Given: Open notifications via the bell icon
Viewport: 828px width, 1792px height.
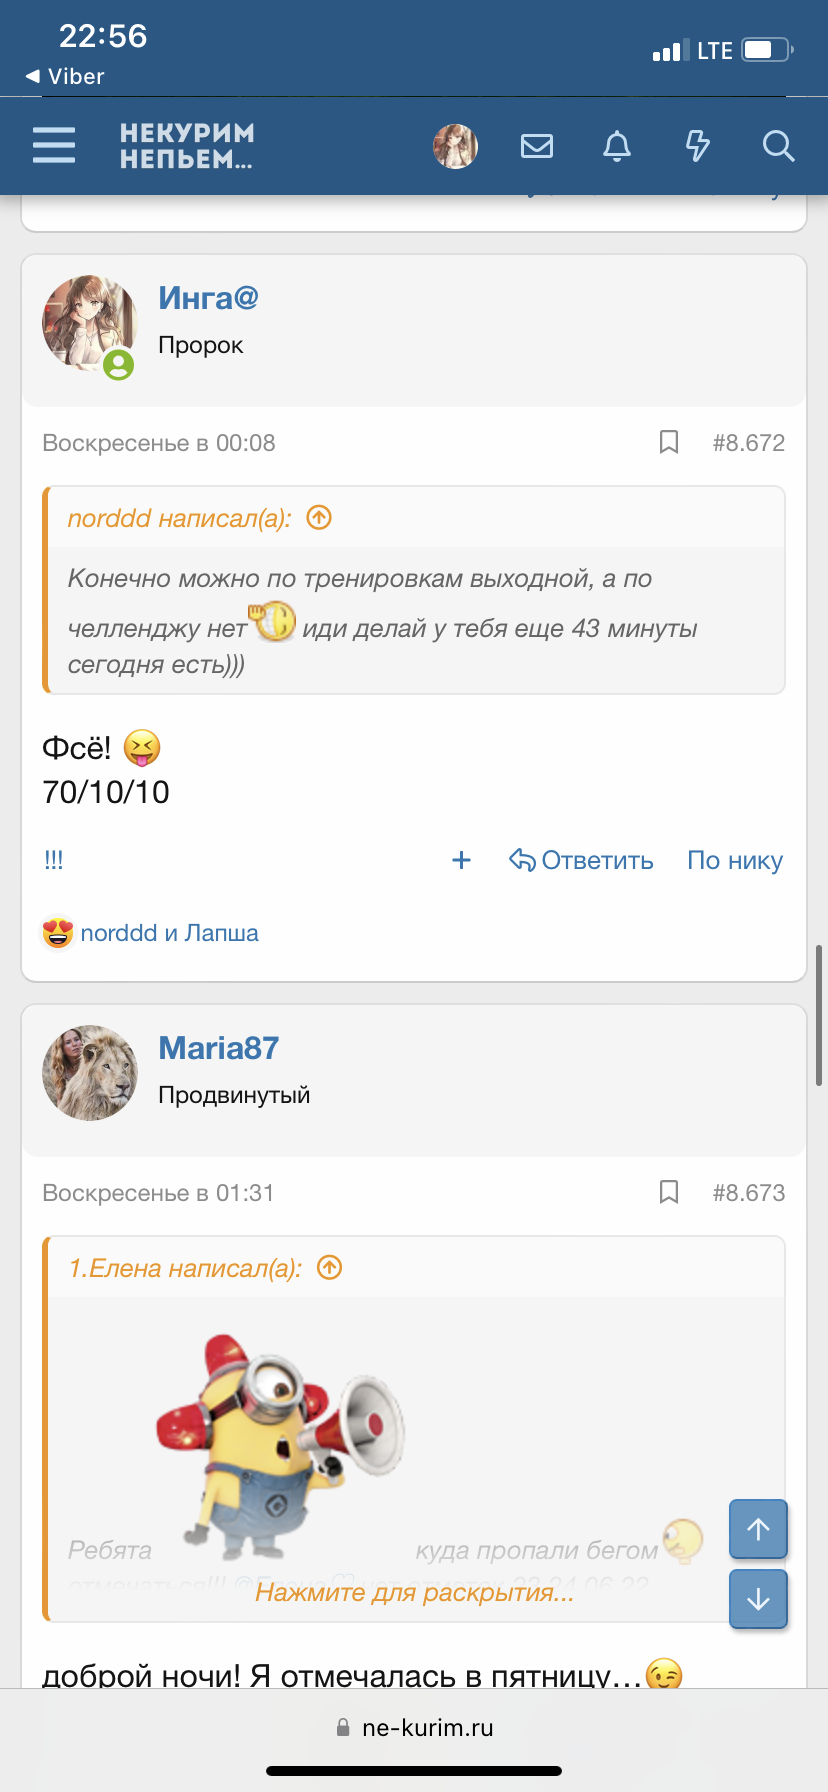Looking at the screenshot, I should (617, 145).
